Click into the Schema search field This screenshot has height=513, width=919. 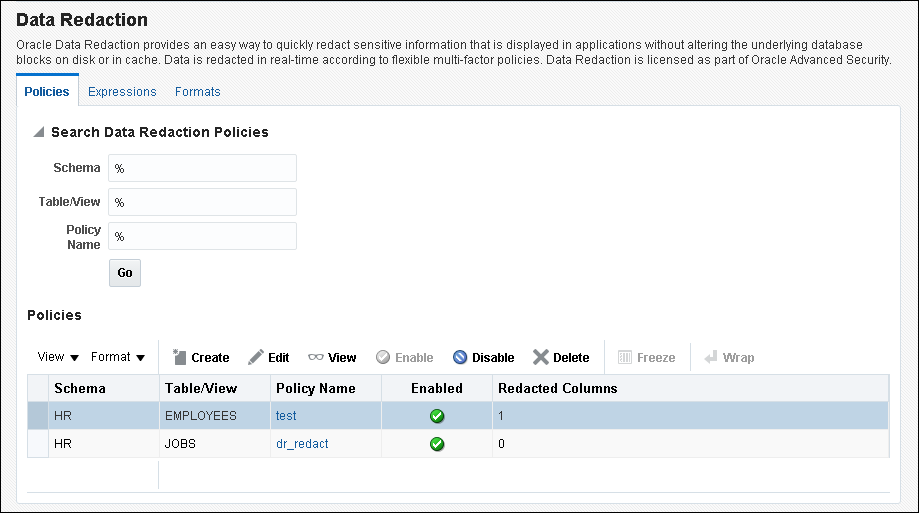pyautogui.click(x=202, y=168)
